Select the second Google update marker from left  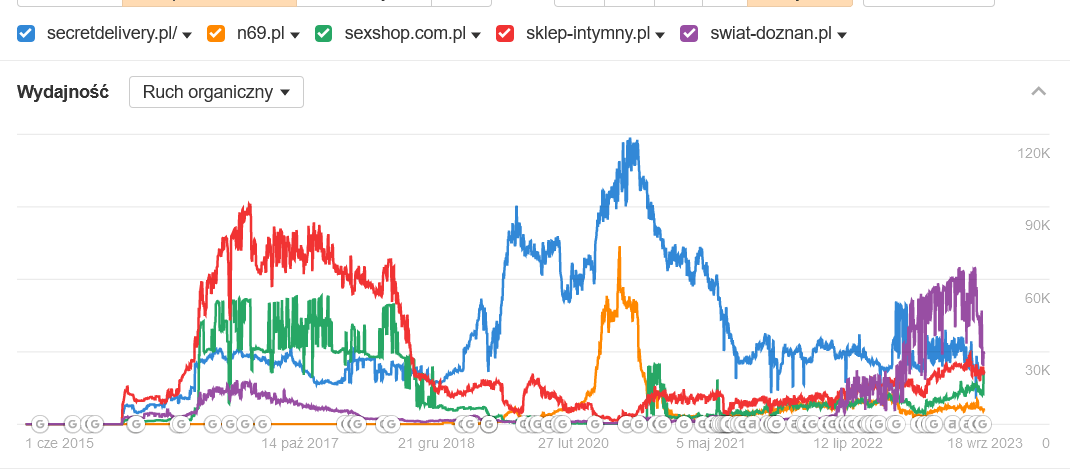(x=72, y=424)
